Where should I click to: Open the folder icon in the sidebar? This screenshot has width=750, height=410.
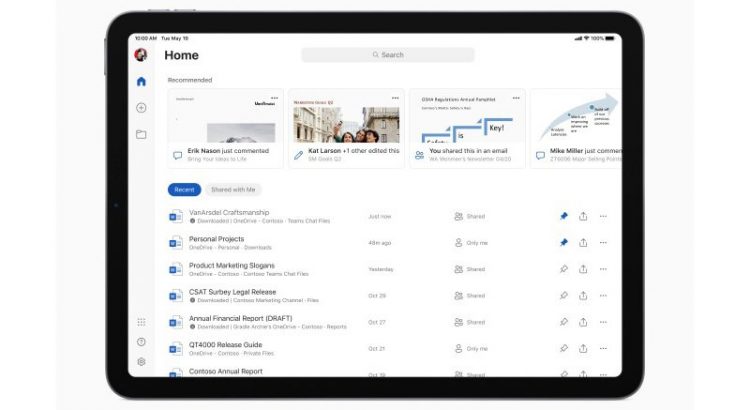point(141,134)
